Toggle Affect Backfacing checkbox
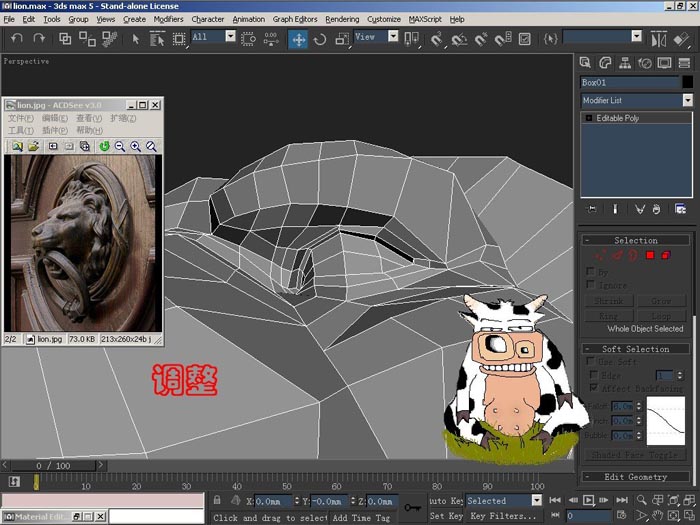700x525 pixels. tap(594, 388)
